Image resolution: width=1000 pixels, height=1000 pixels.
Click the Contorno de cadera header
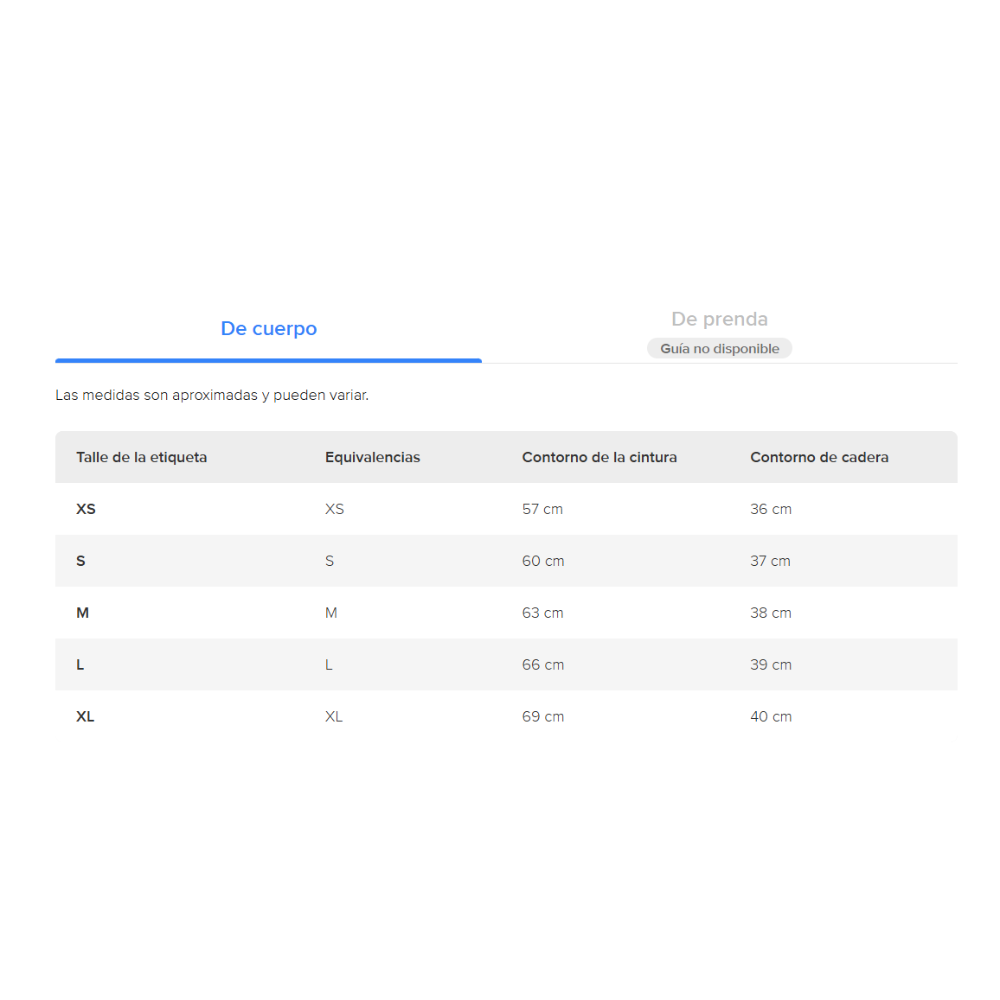coord(820,457)
